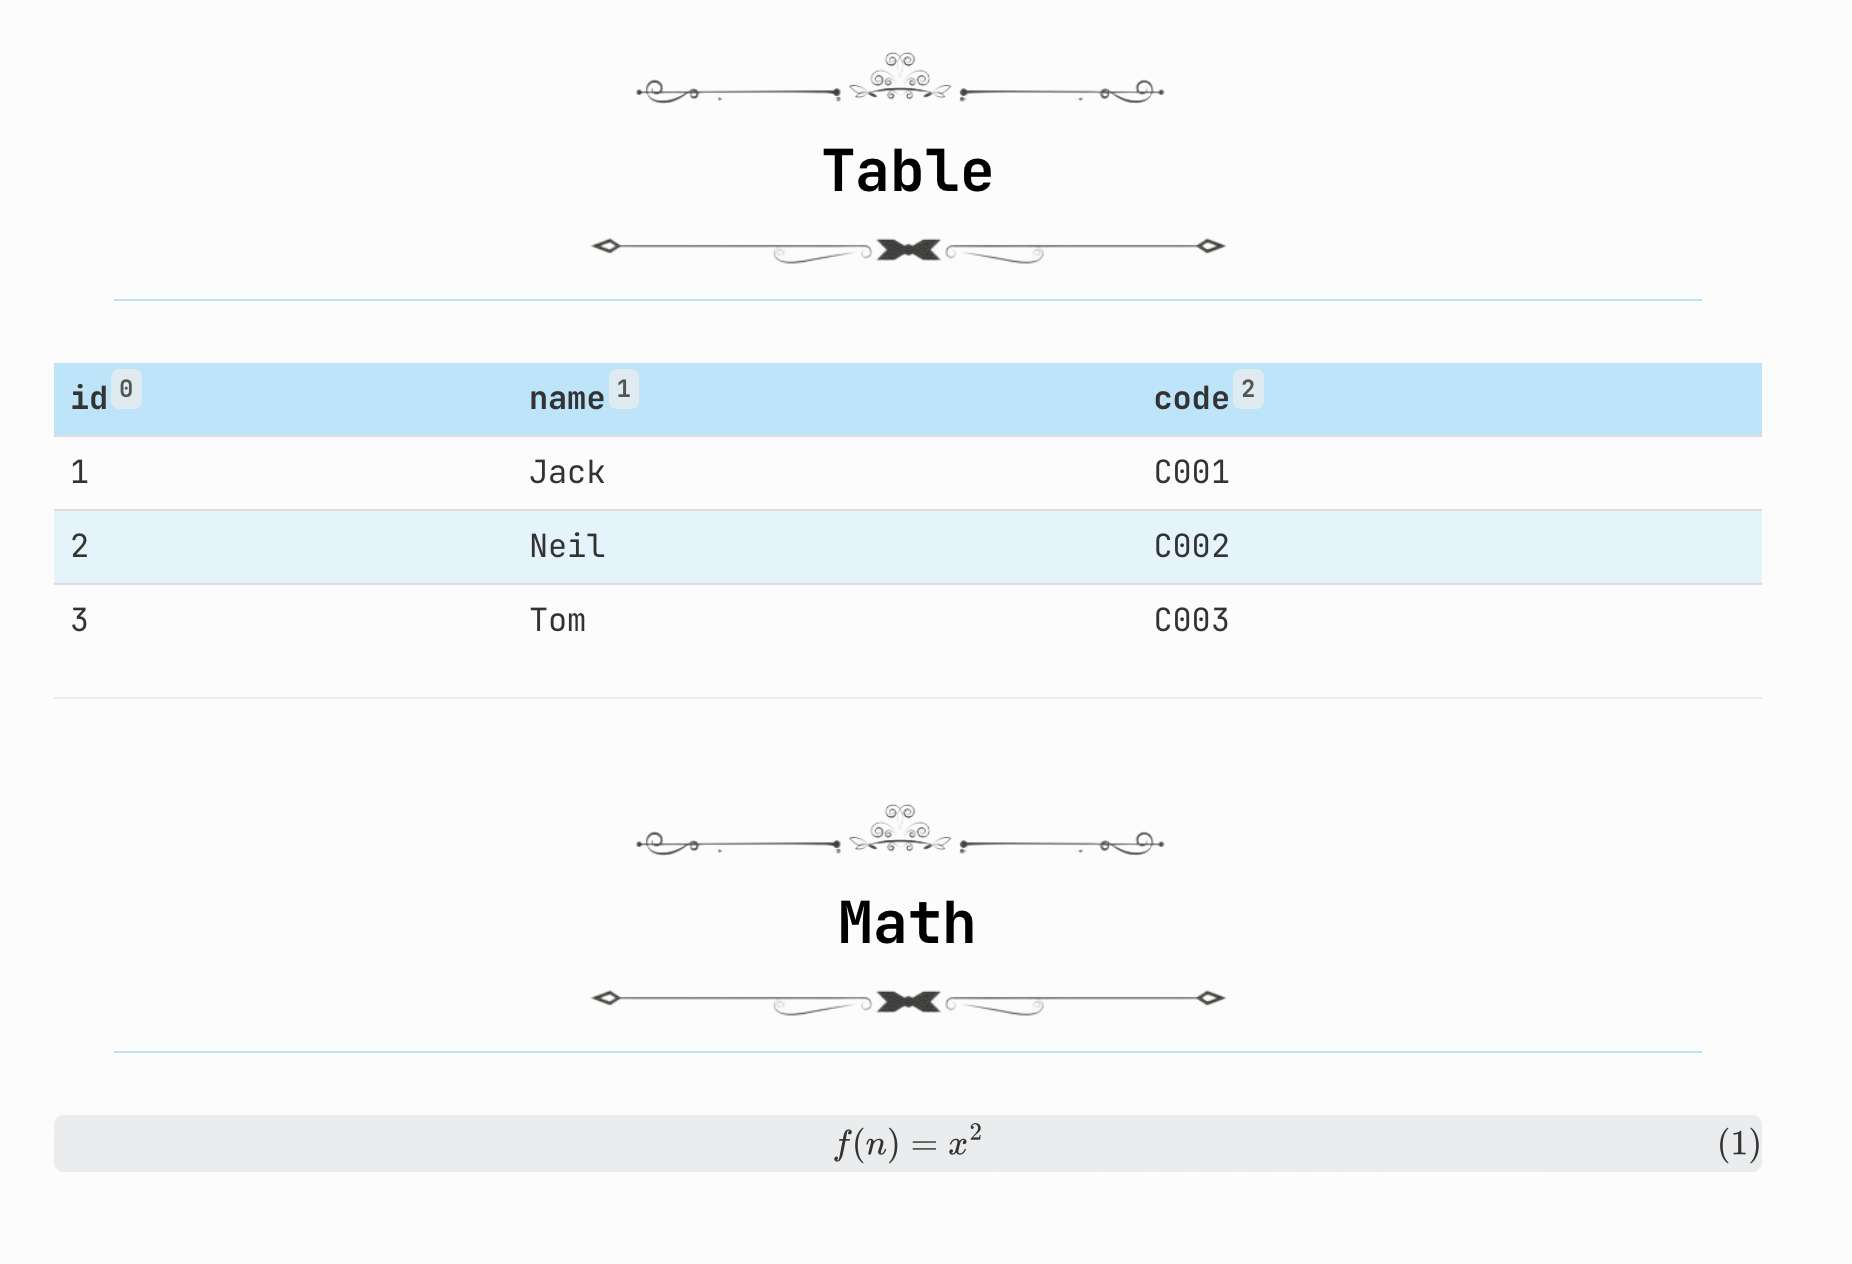
Task: Click the 2 badge beside code header
Action: click(1248, 389)
